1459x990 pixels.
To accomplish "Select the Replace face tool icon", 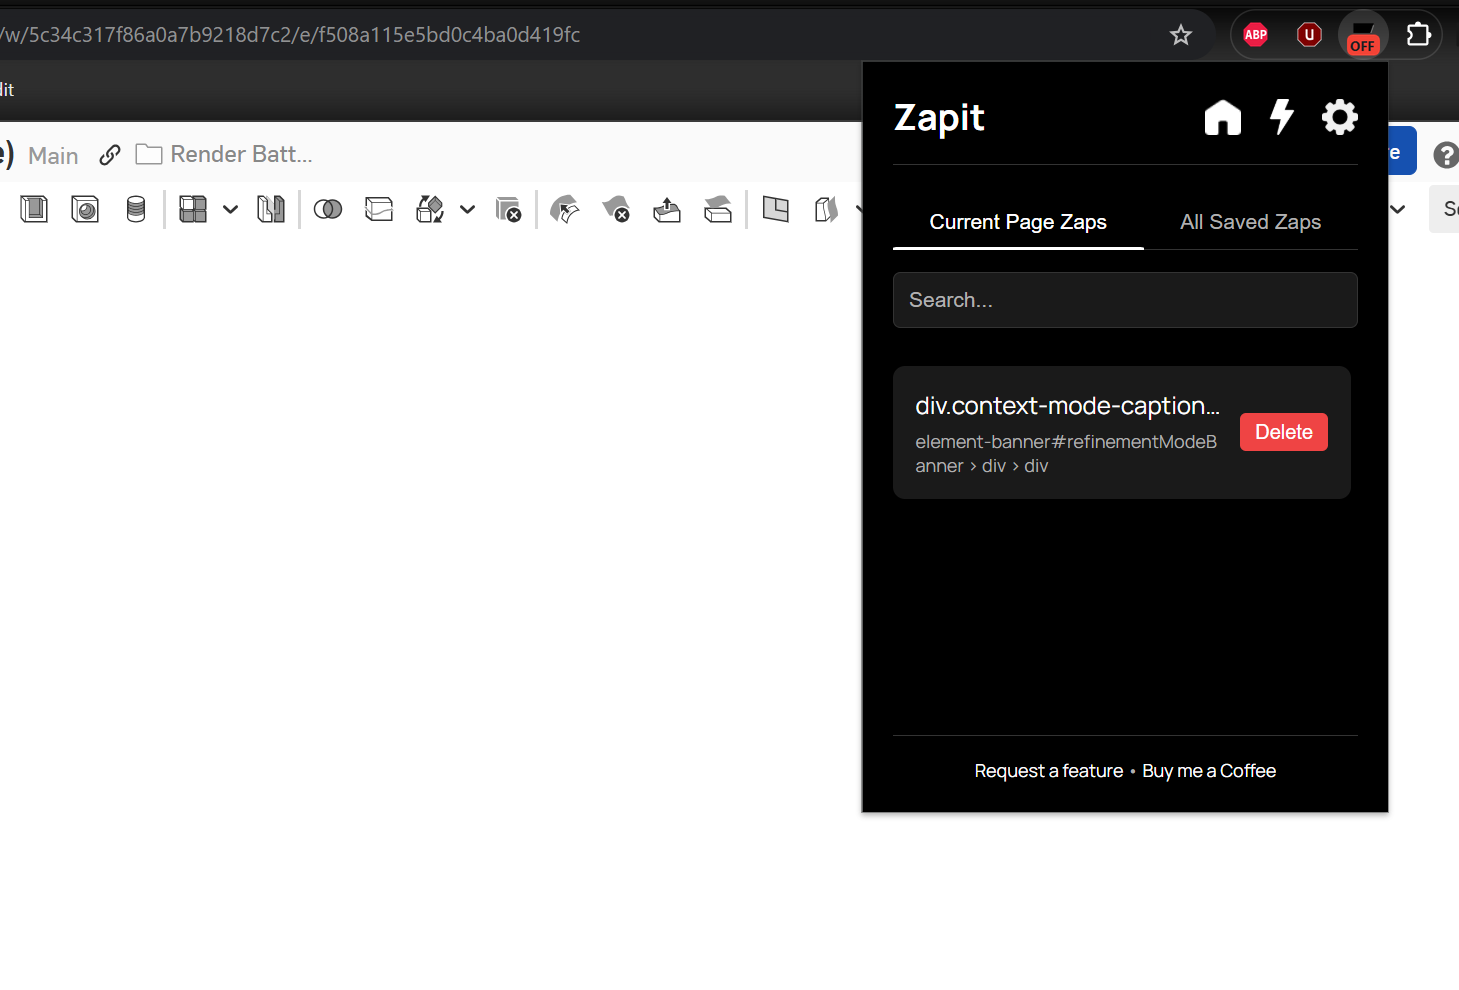I will point(718,209).
